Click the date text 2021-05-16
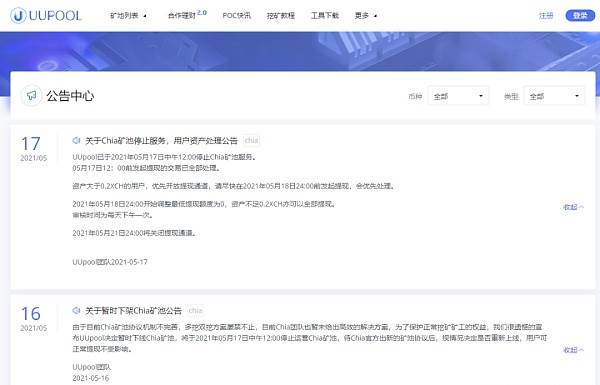The height and width of the screenshot is (385, 600). click(x=91, y=378)
